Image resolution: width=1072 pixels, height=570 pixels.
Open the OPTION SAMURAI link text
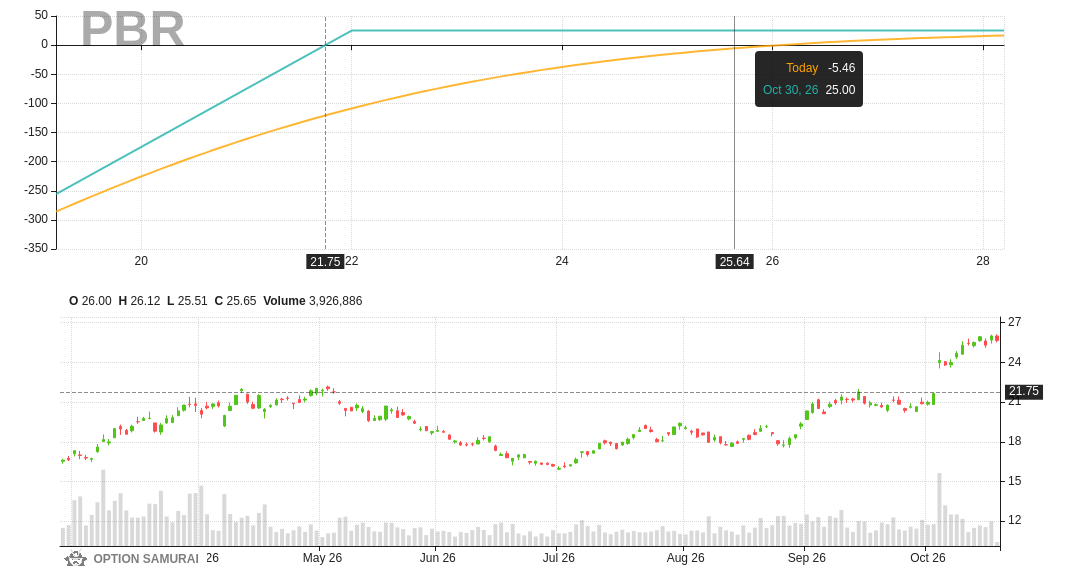click(146, 559)
